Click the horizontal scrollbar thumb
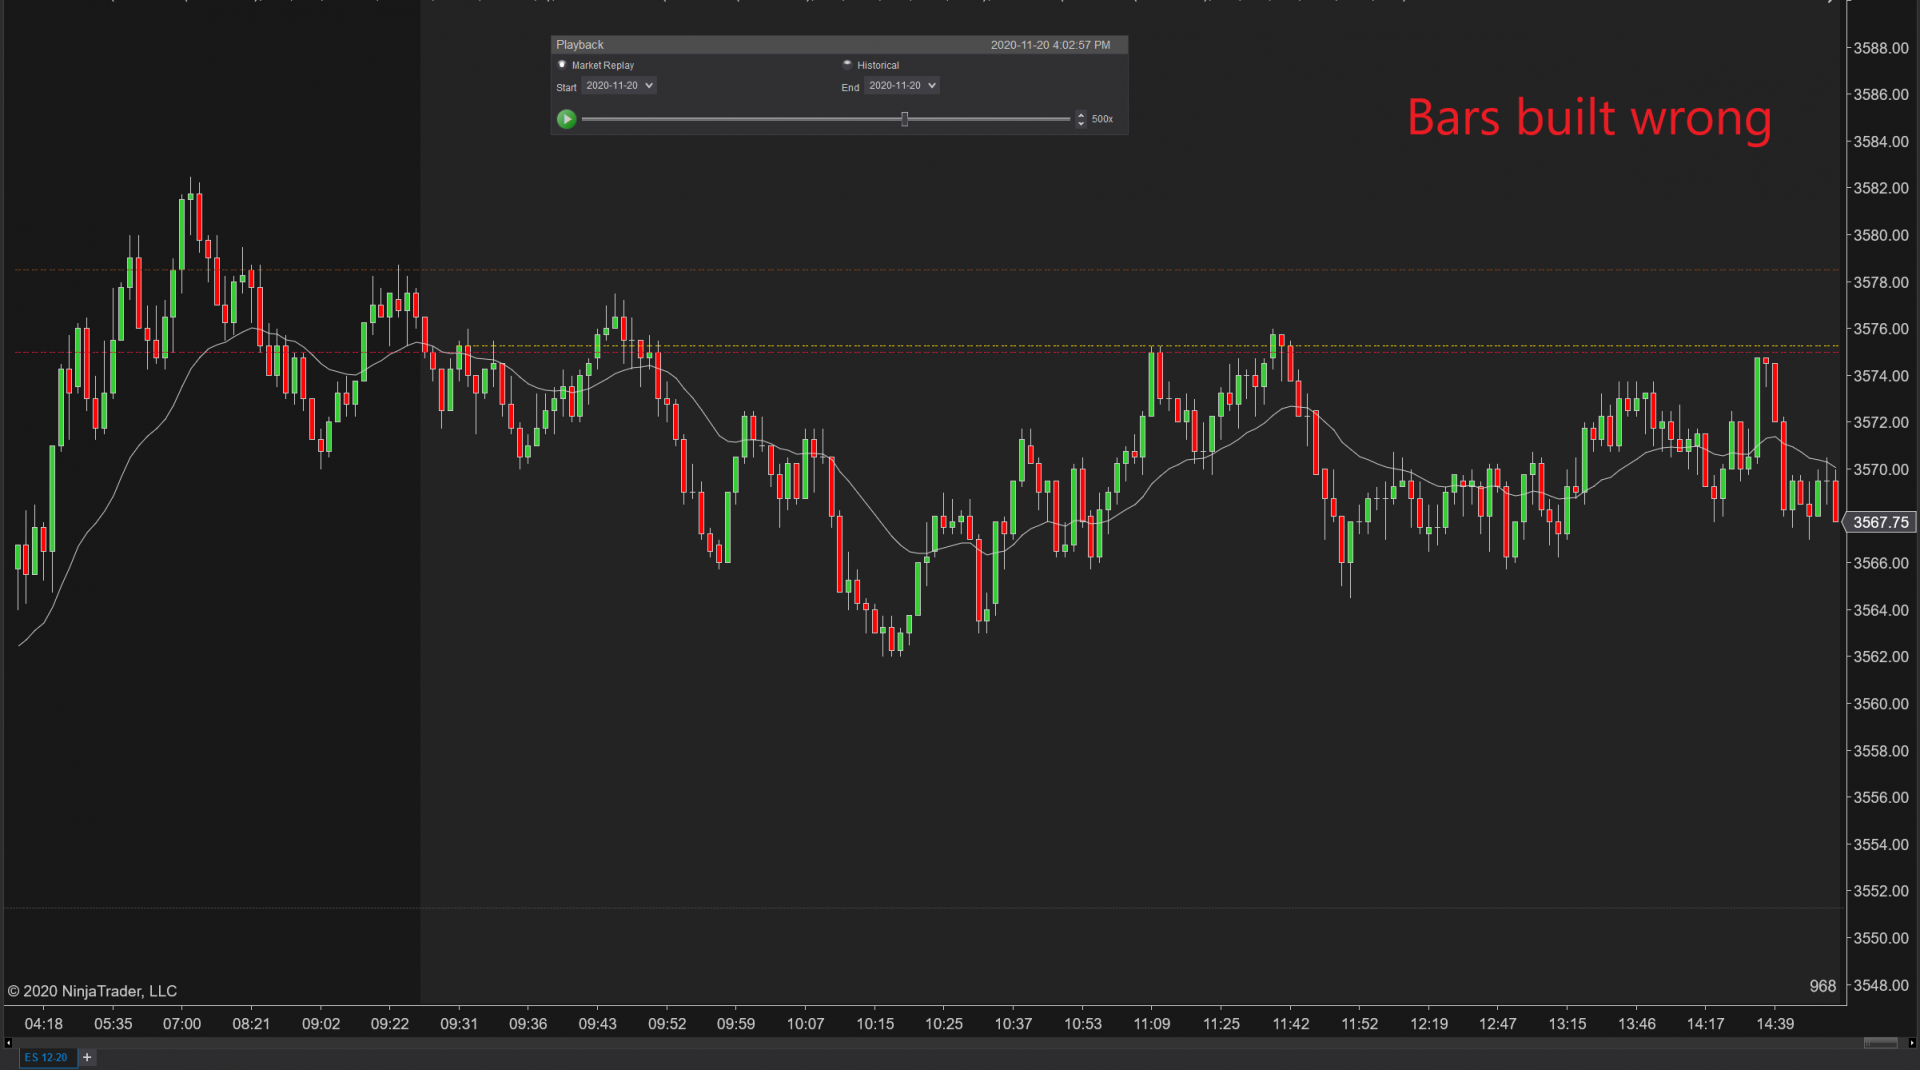The height and width of the screenshot is (1070, 1920). 1880,1043
